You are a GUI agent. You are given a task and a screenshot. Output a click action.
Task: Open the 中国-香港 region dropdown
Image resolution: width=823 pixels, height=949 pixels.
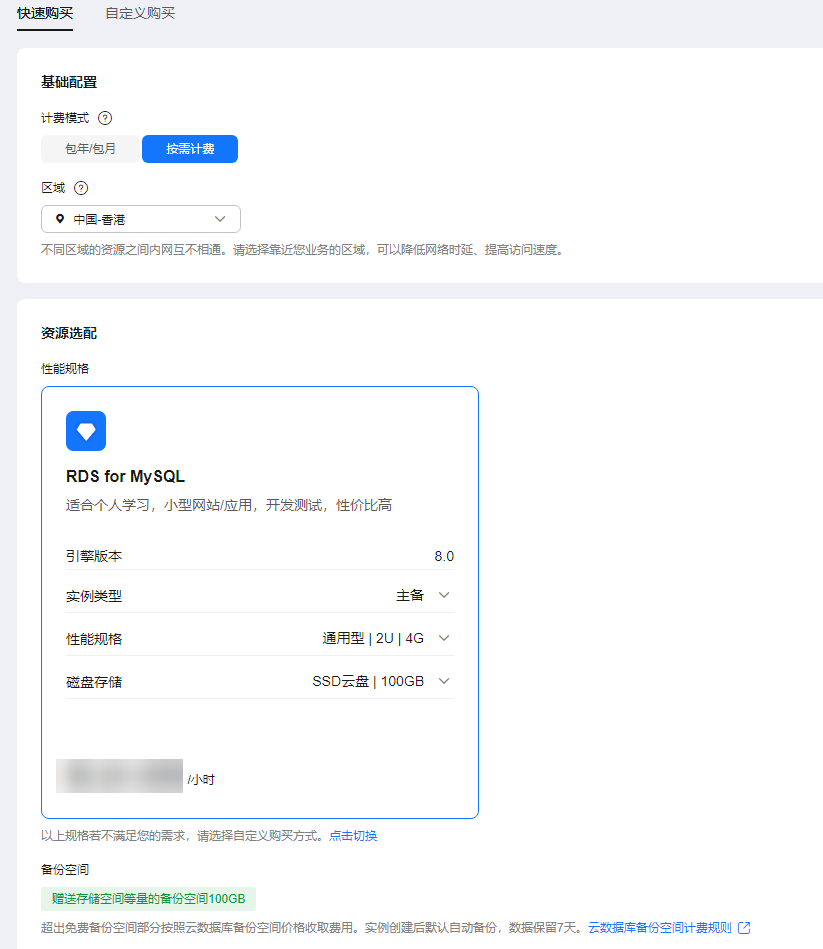coord(141,219)
